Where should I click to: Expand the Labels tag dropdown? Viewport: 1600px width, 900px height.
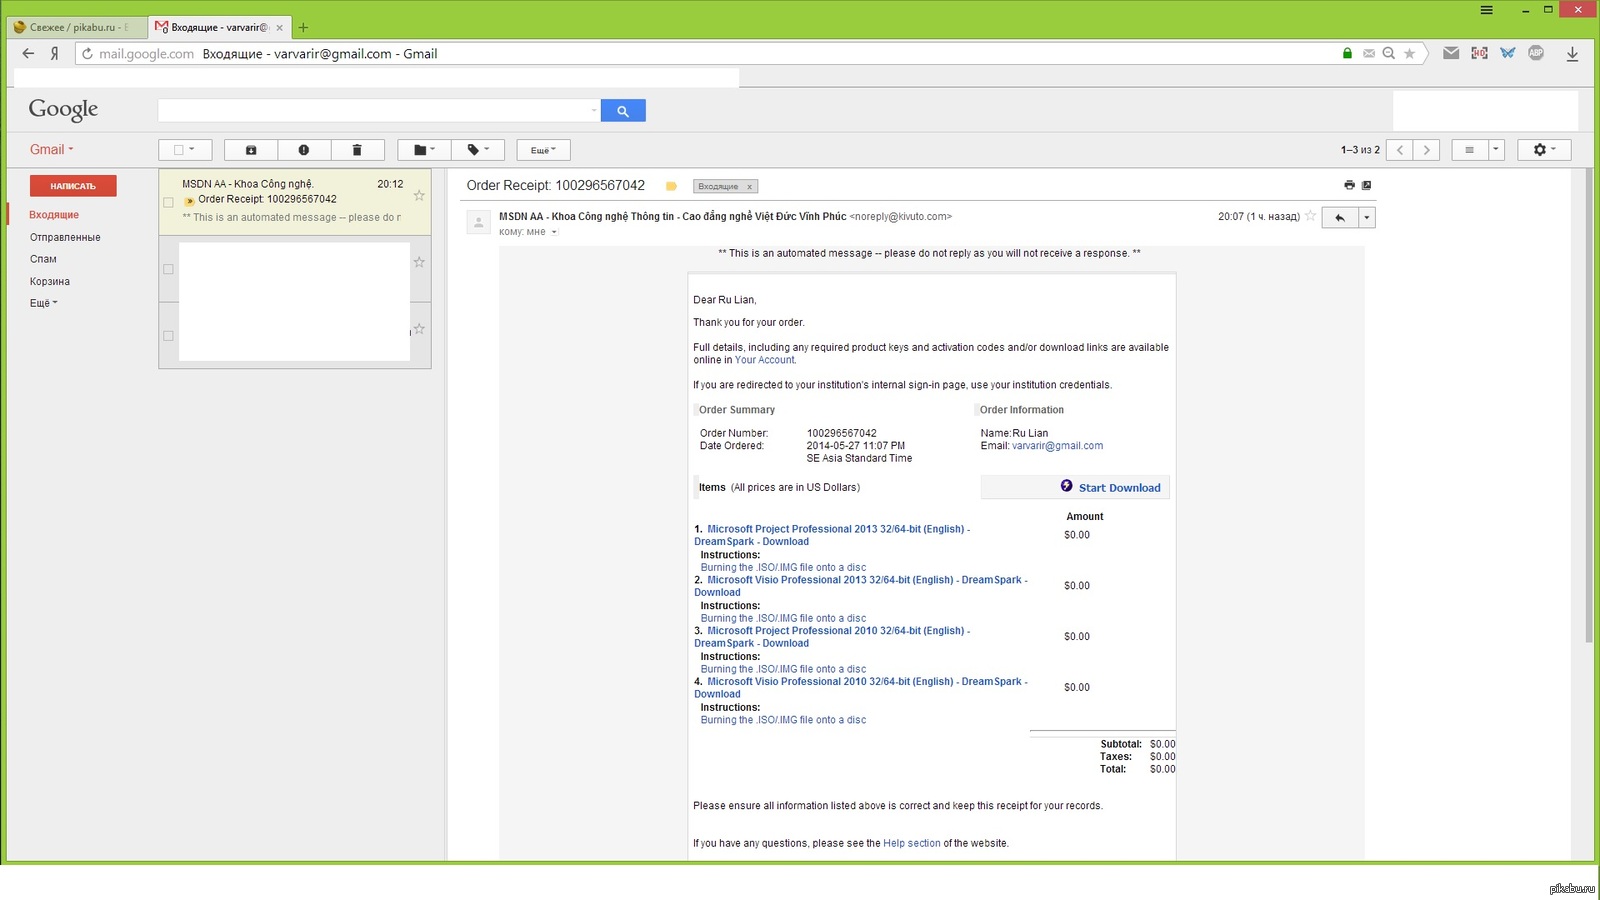(x=478, y=150)
